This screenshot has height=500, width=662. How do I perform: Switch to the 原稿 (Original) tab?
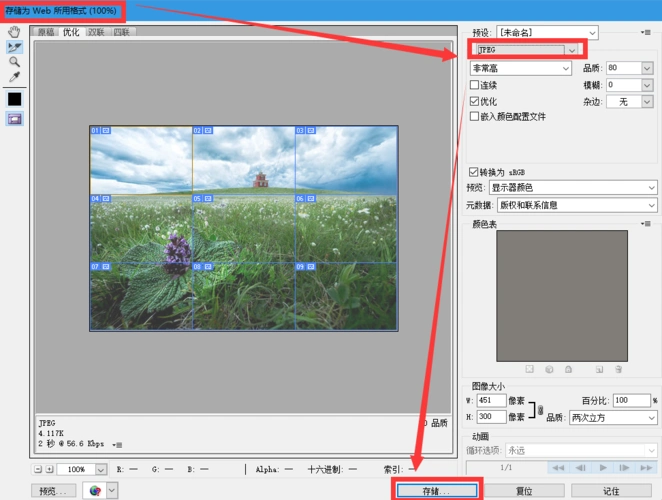click(45, 32)
